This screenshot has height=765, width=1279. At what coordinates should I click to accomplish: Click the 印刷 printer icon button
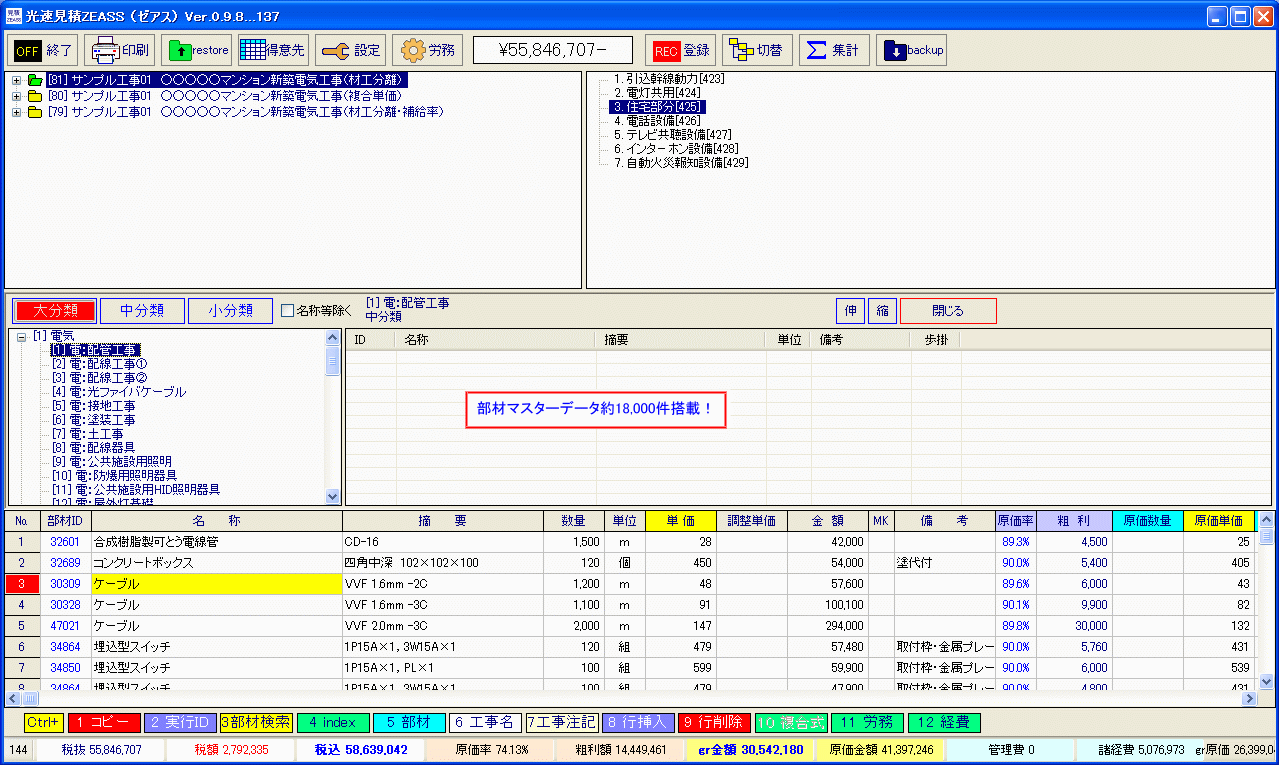(x=119, y=50)
